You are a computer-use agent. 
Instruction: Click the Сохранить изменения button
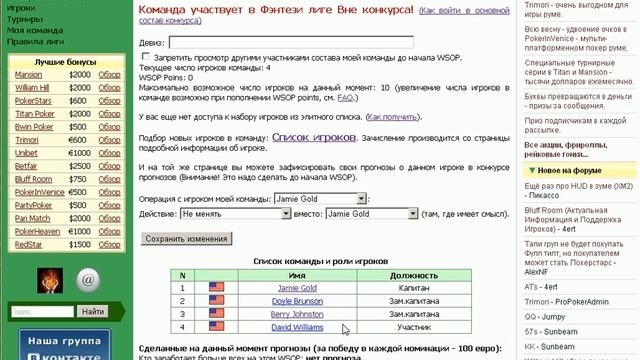pos(187,239)
